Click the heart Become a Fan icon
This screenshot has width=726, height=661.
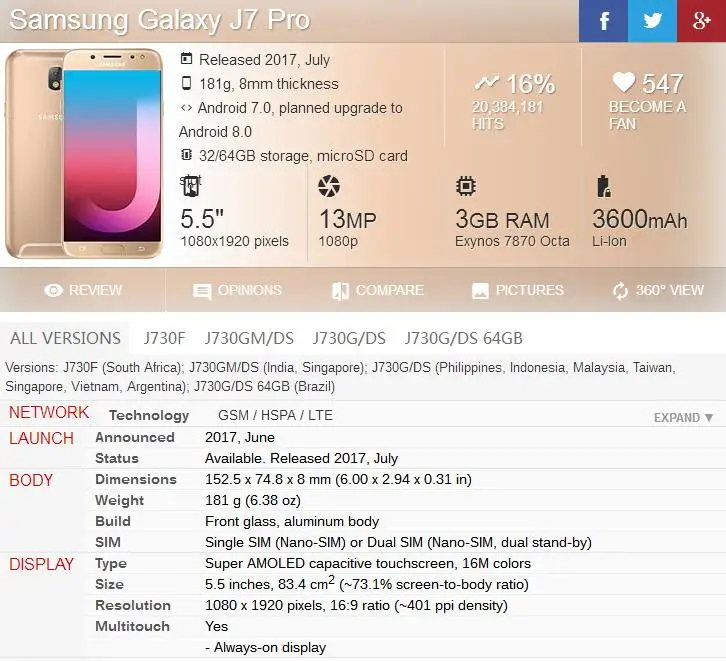[x=623, y=82]
